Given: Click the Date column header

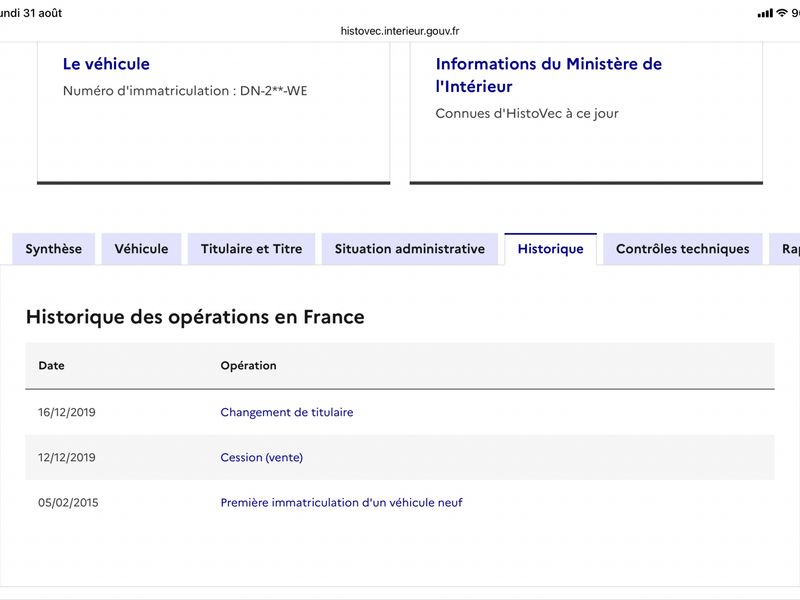Looking at the screenshot, I should [x=52, y=365].
